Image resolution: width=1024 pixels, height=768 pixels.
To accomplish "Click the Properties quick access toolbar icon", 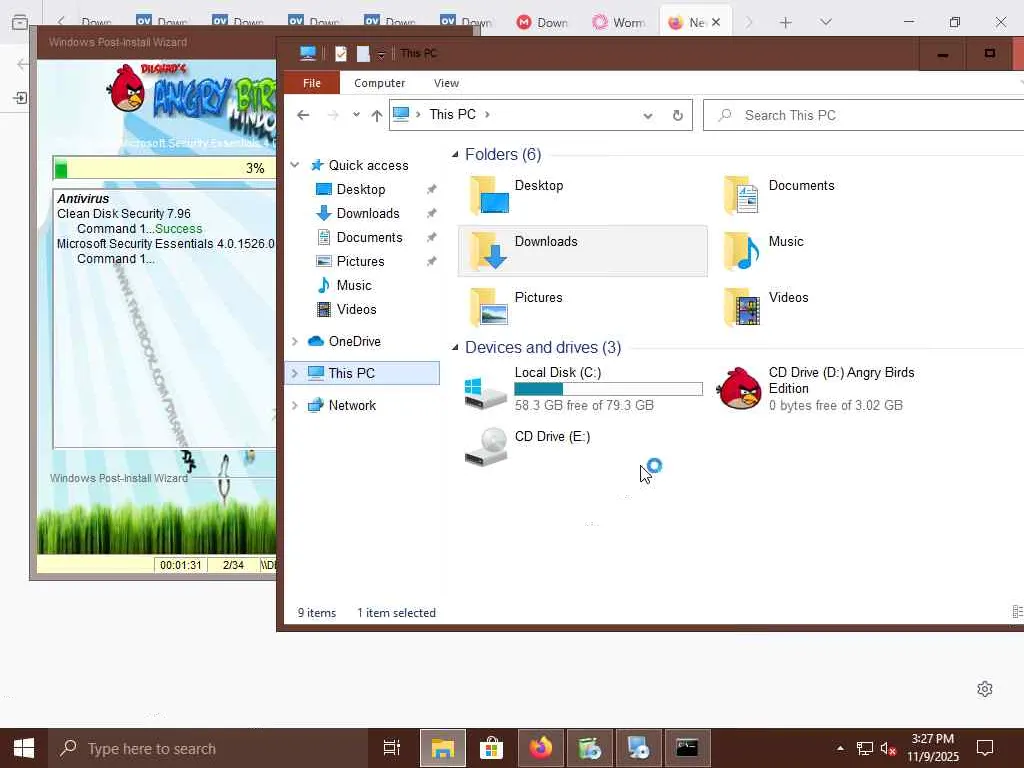I will 340,54.
